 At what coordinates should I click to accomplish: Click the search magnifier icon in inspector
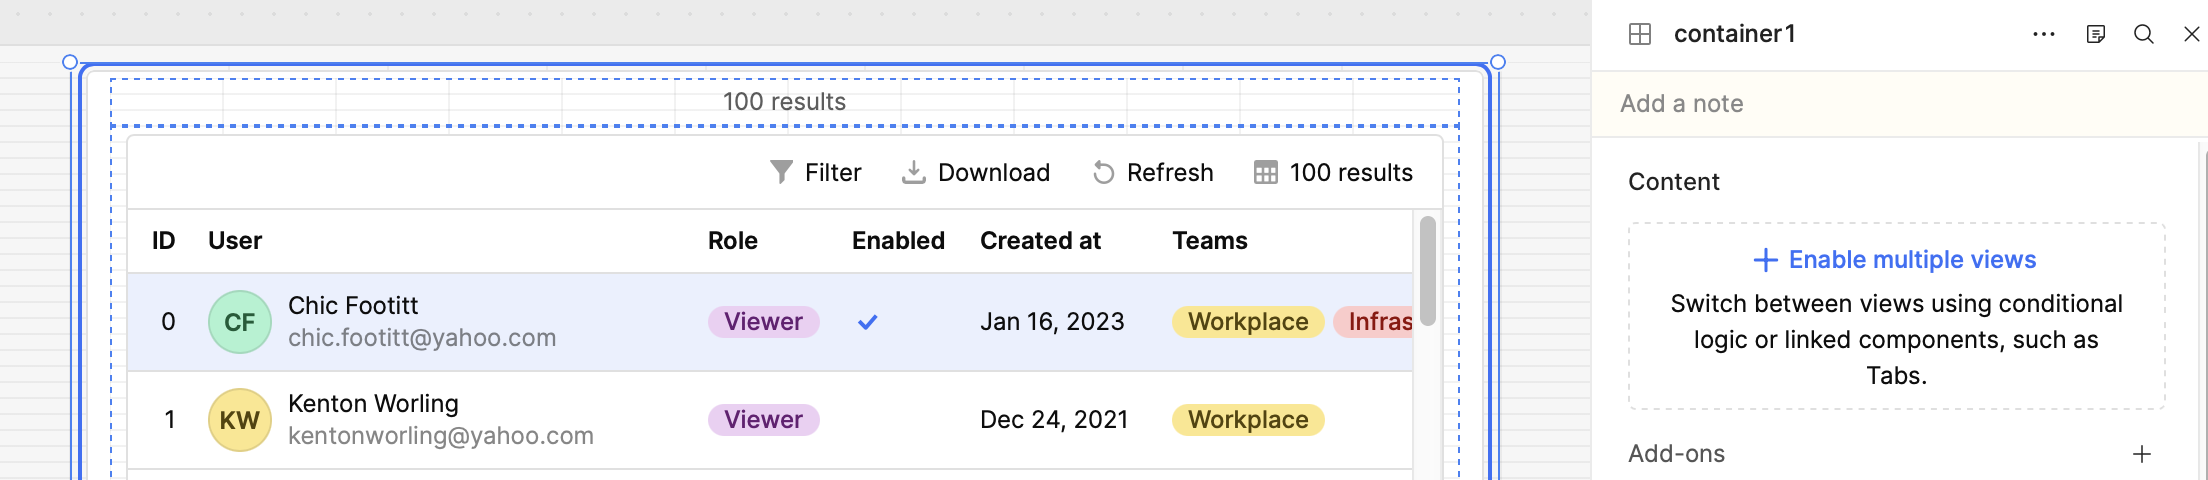2143,34
